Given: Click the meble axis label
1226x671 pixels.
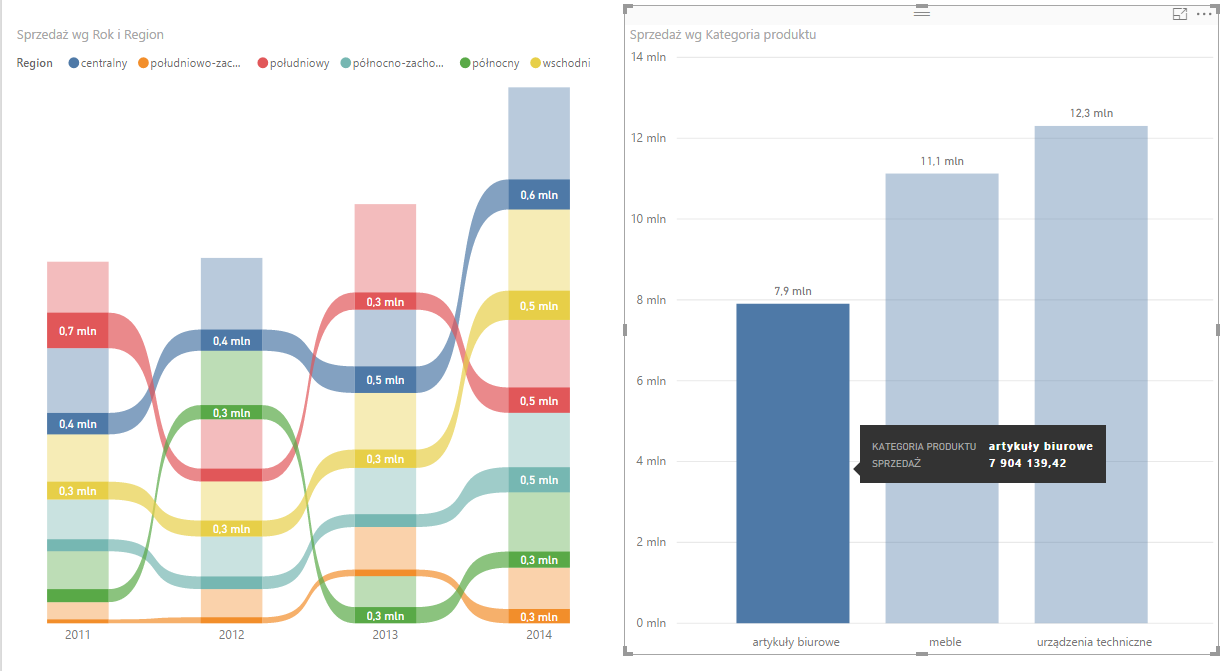Looking at the screenshot, I should 944,642.
